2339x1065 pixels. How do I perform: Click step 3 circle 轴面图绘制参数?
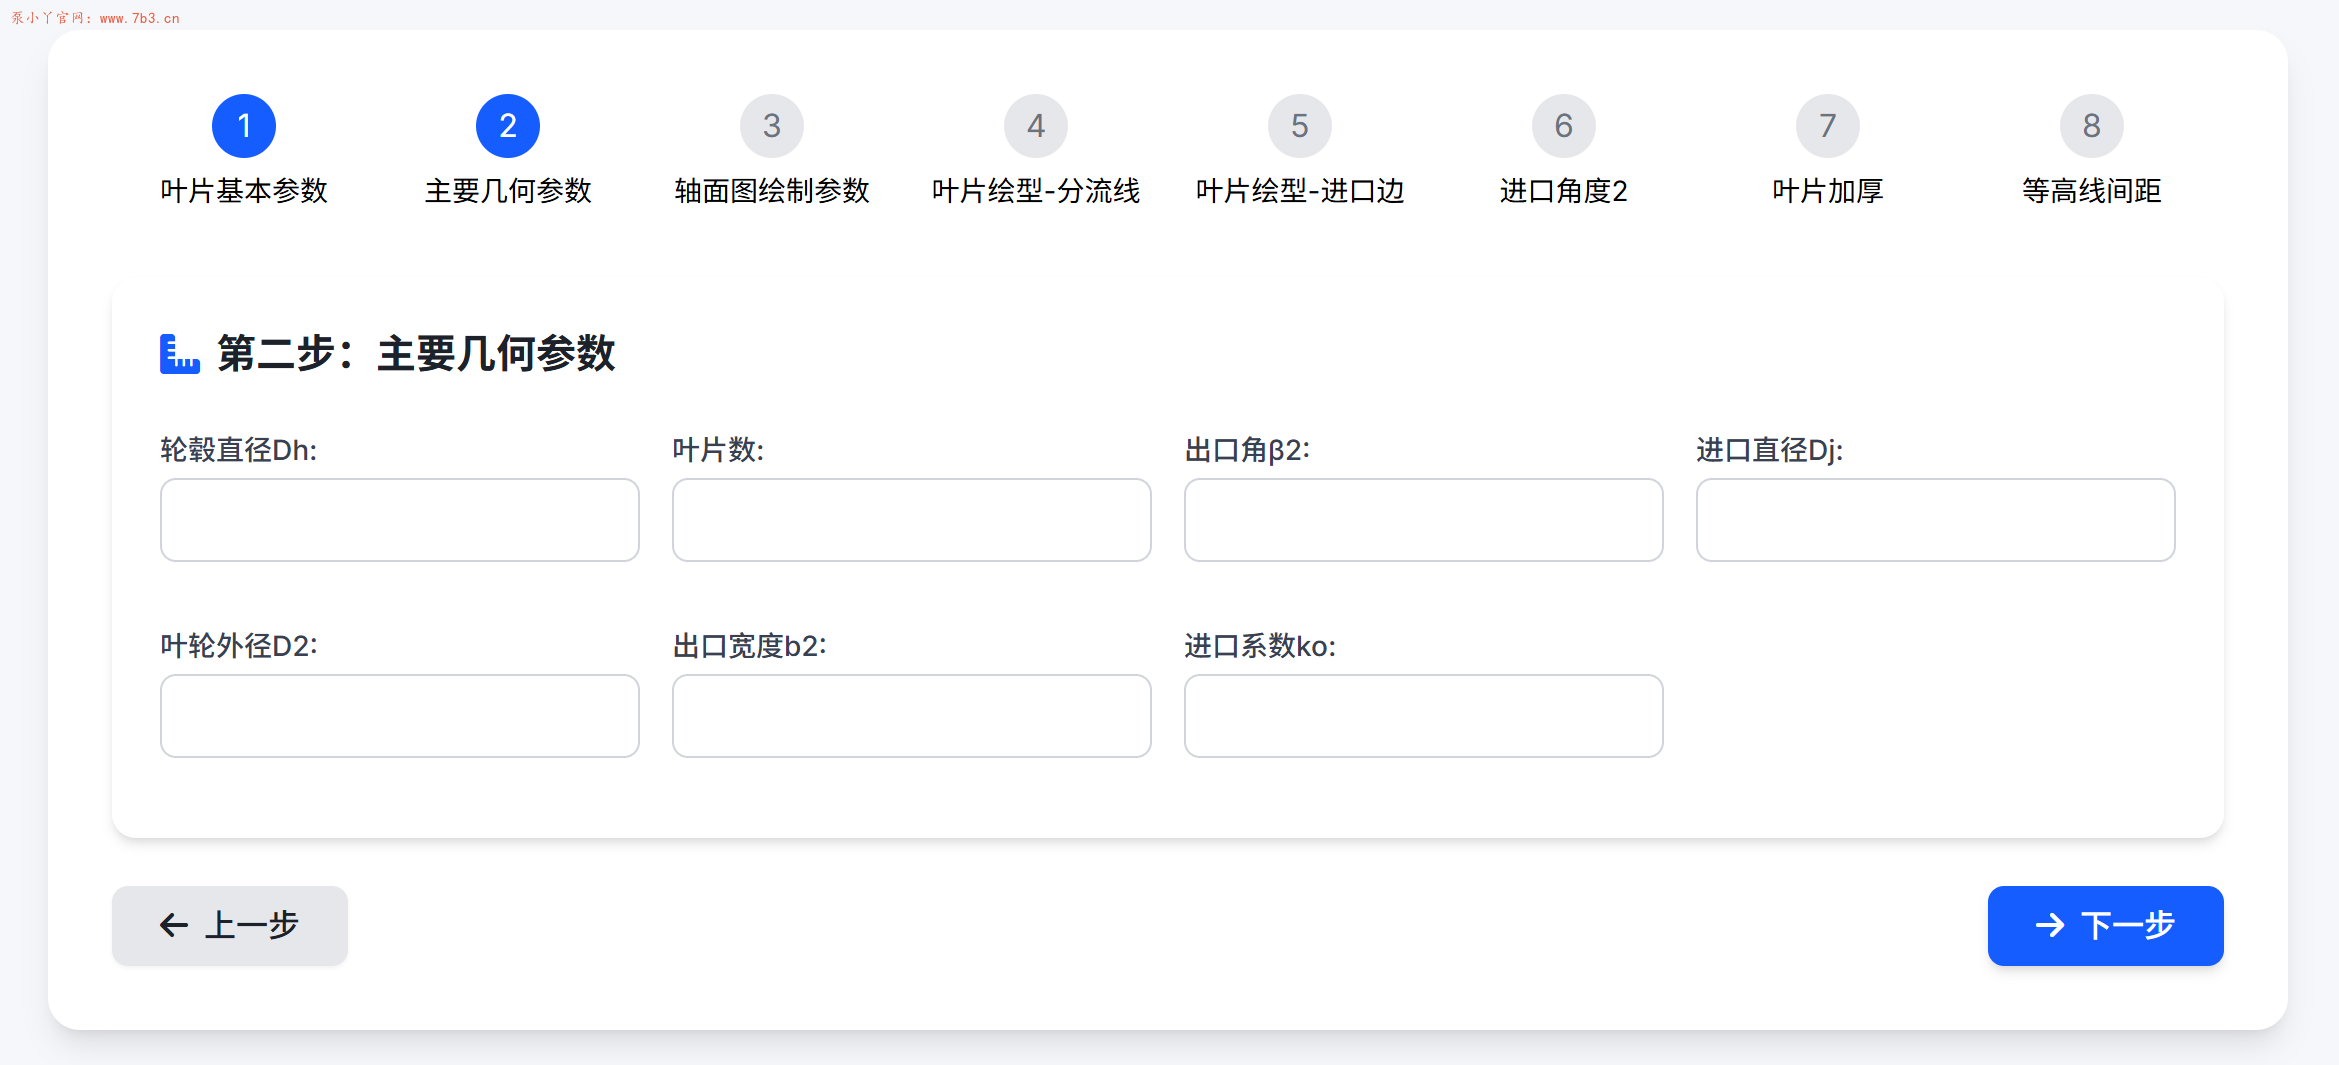coord(772,126)
